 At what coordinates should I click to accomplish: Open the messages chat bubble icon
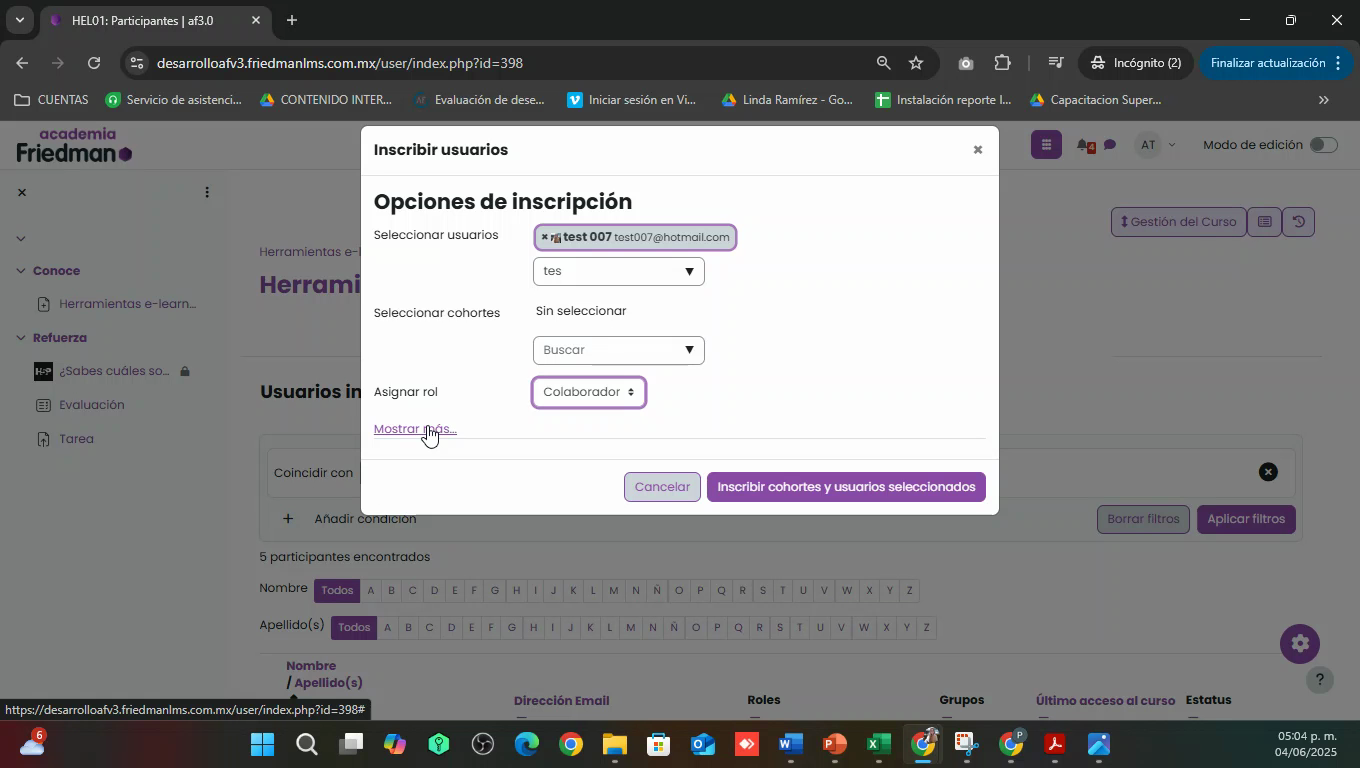pos(1110,146)
